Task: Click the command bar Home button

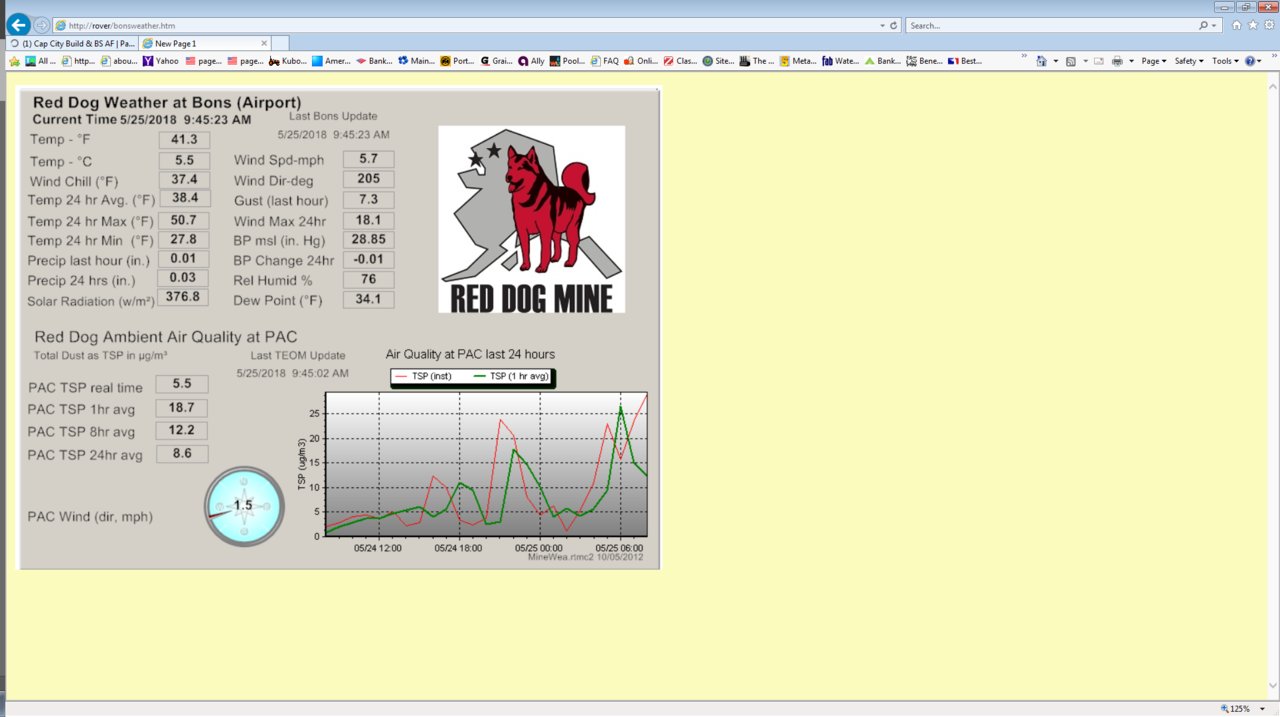Action: [1041, 61]
